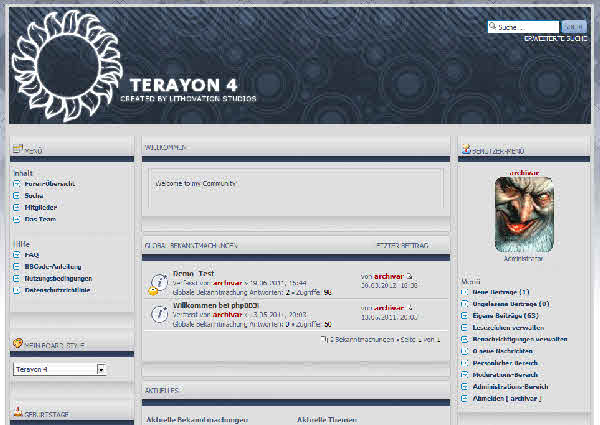The width and height of the screenshot is (600, 425).
Task: Open the Terayon 4 board style dropdown
Action: point(101,369)
